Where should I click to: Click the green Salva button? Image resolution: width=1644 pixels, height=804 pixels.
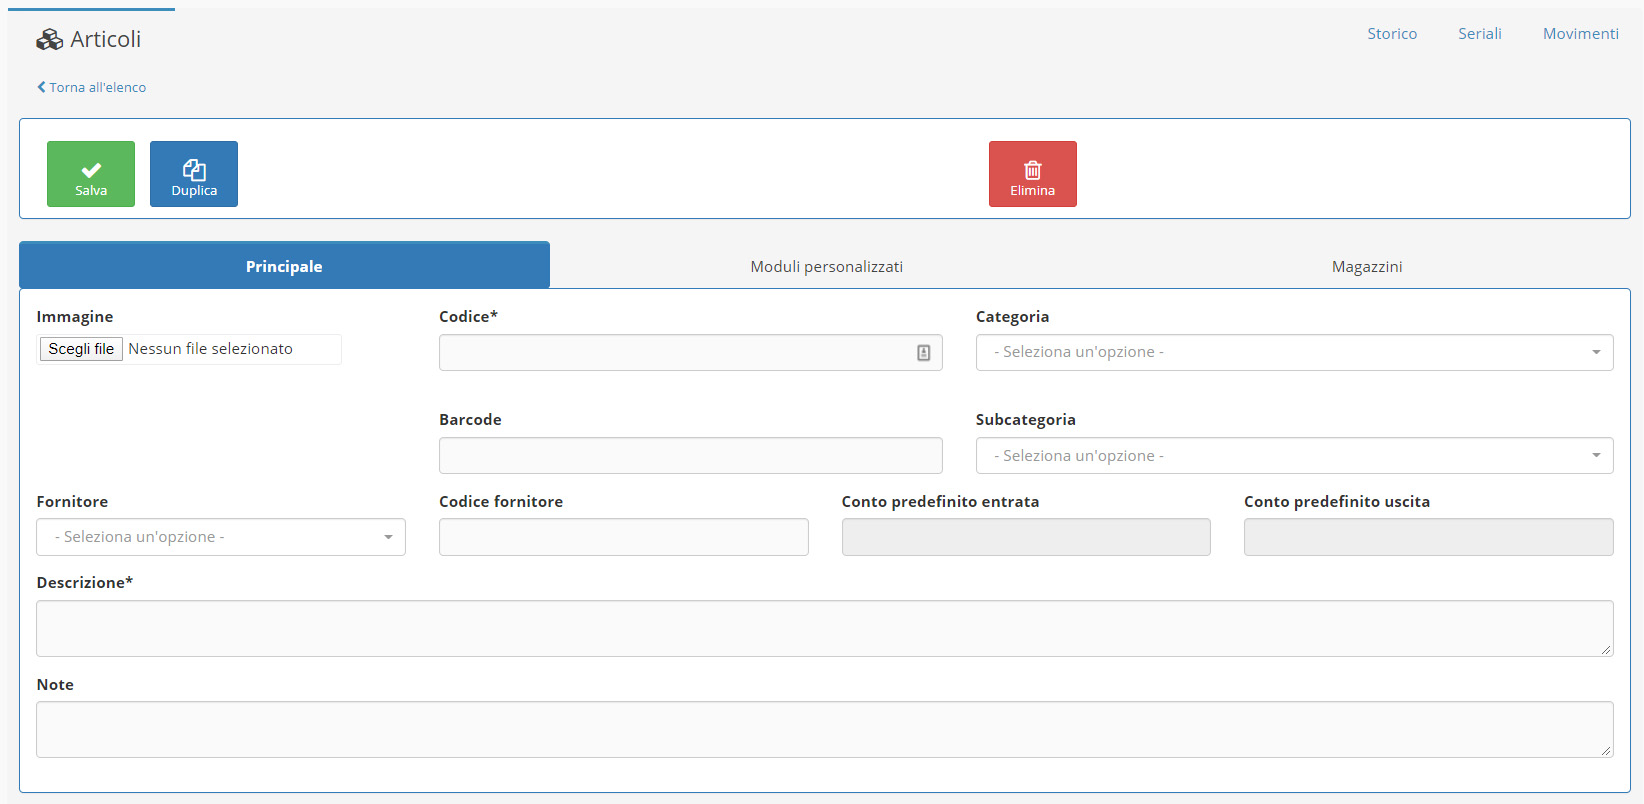point(91,174)
